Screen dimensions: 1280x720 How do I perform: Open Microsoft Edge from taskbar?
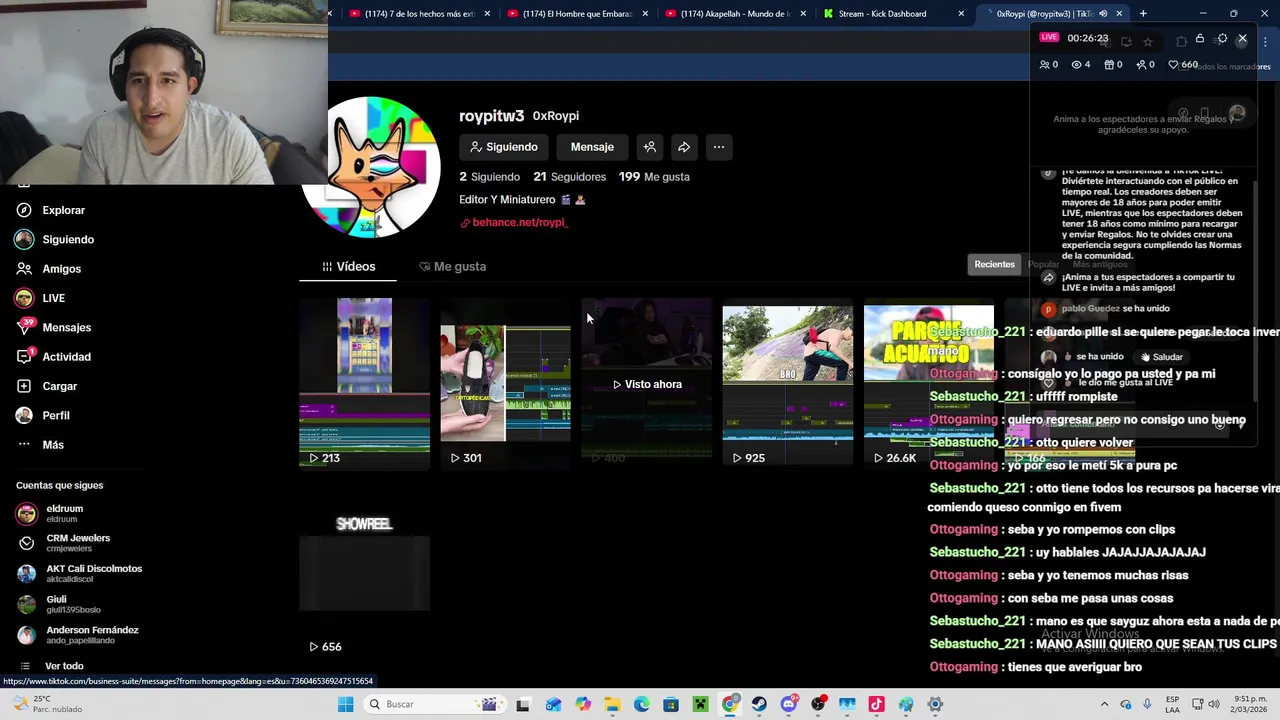coord(641,704)
